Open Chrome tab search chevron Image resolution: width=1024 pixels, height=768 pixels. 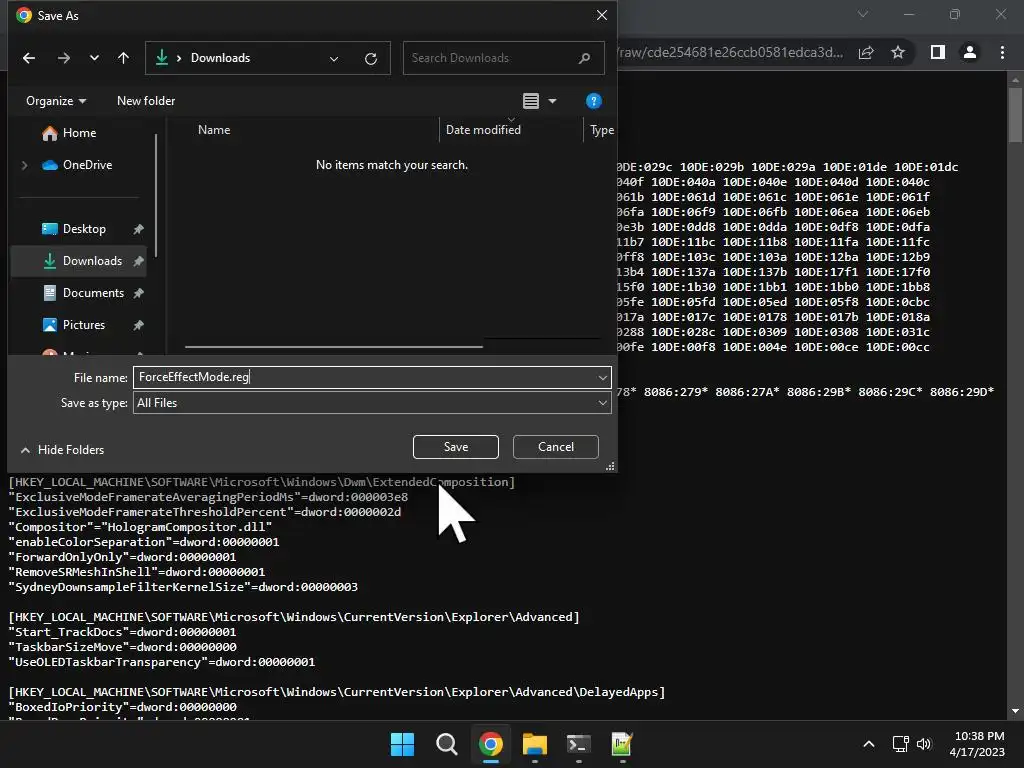point(863,14)
